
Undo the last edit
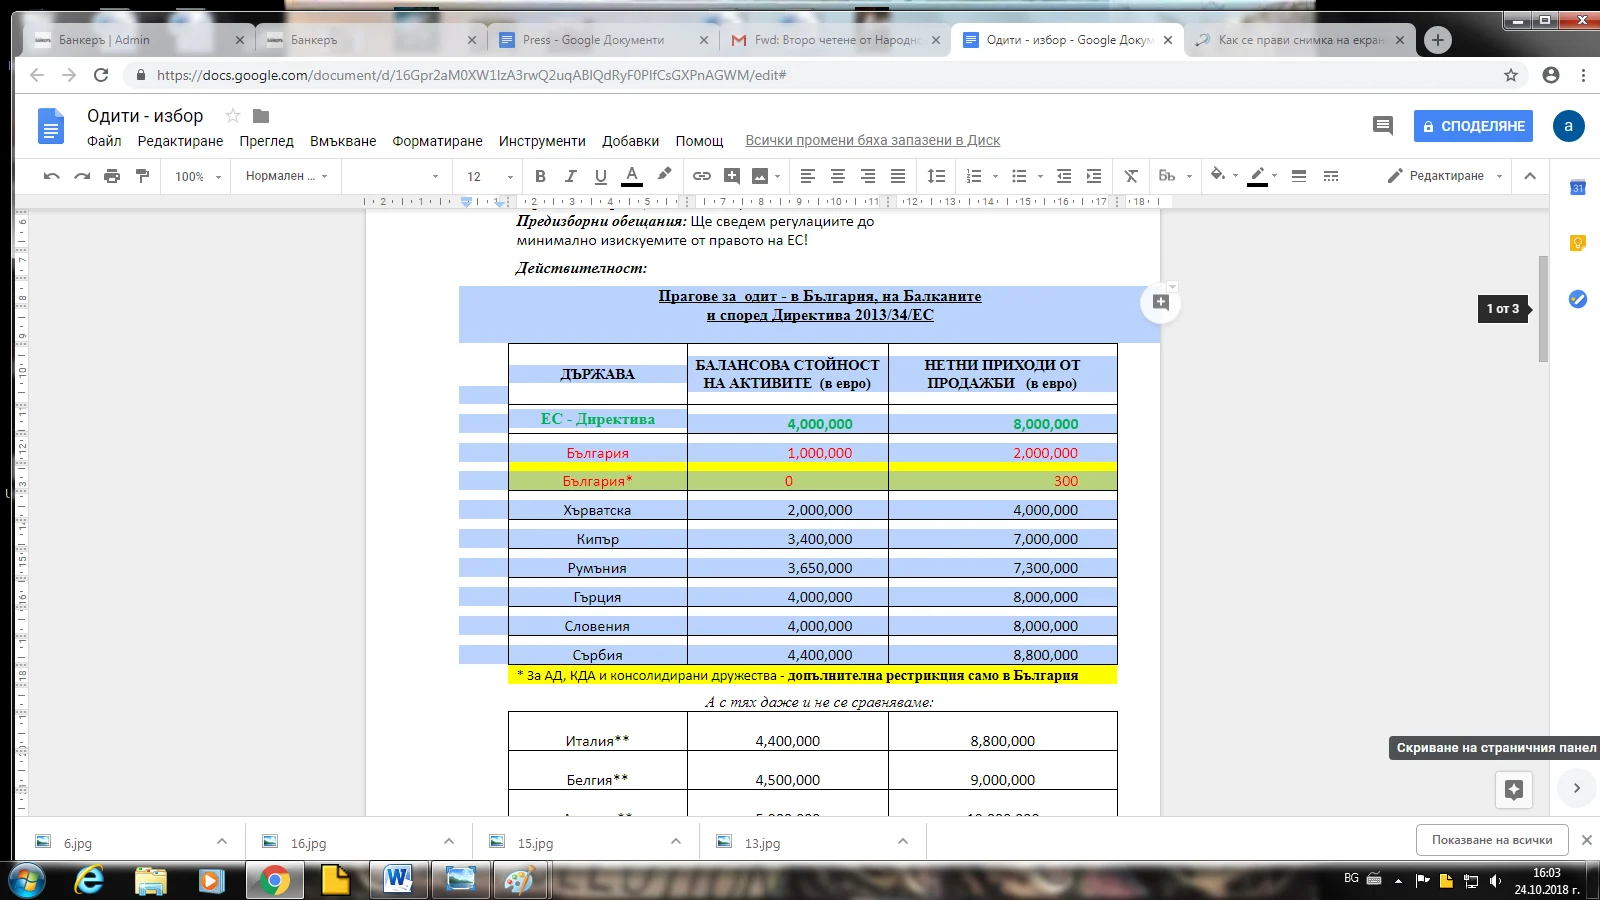52,176
